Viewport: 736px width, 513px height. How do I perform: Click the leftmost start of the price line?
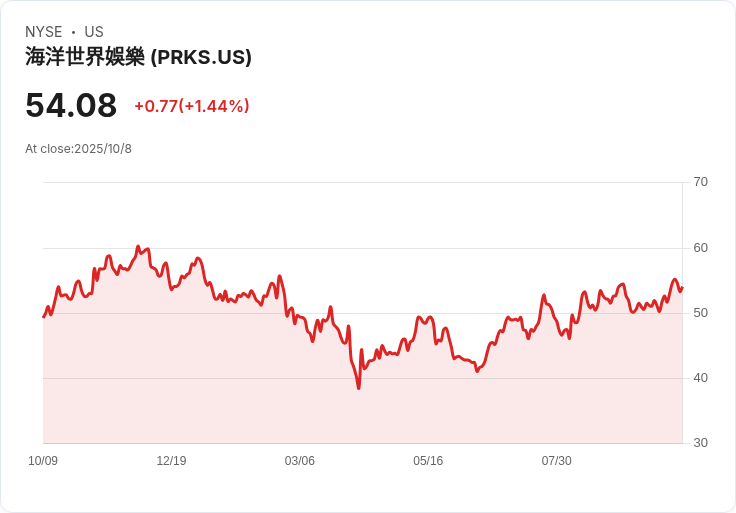44,316
